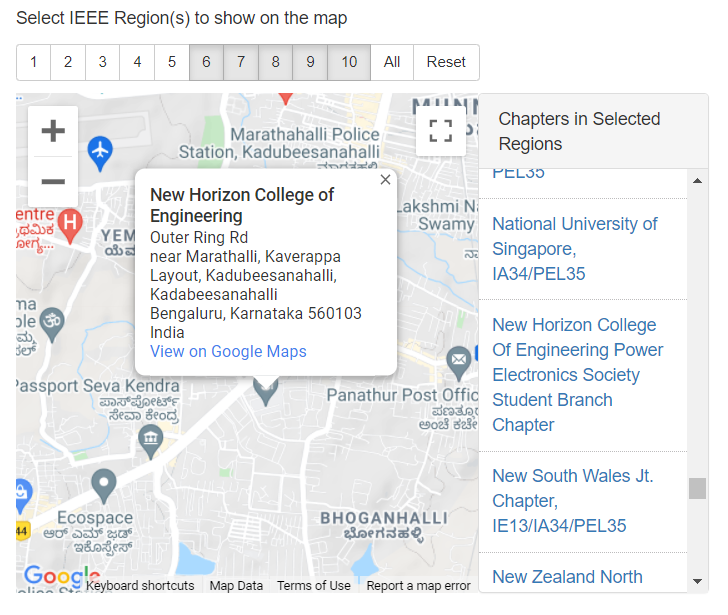Image resolution: width=728 pixels, height=615 pixels.
Task: Click the temple Om marker on the map
Action: tap(52, 324)
